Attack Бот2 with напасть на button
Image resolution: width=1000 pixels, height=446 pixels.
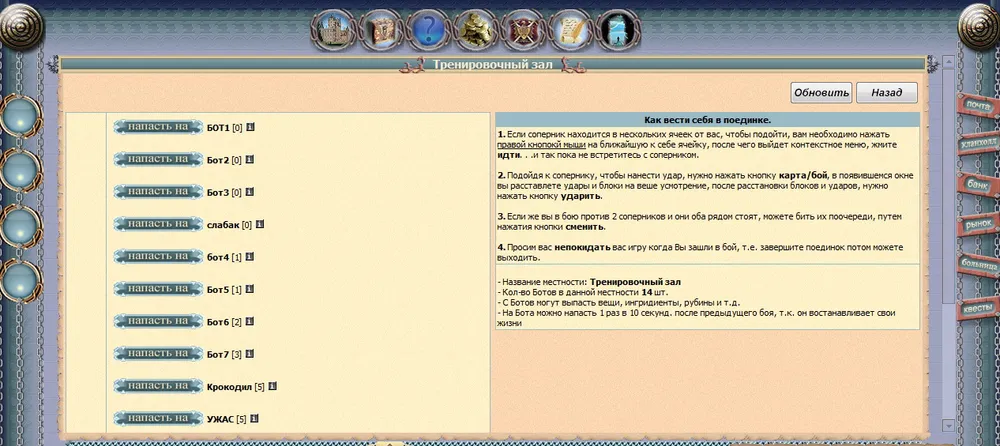click(x=158, y=160)
